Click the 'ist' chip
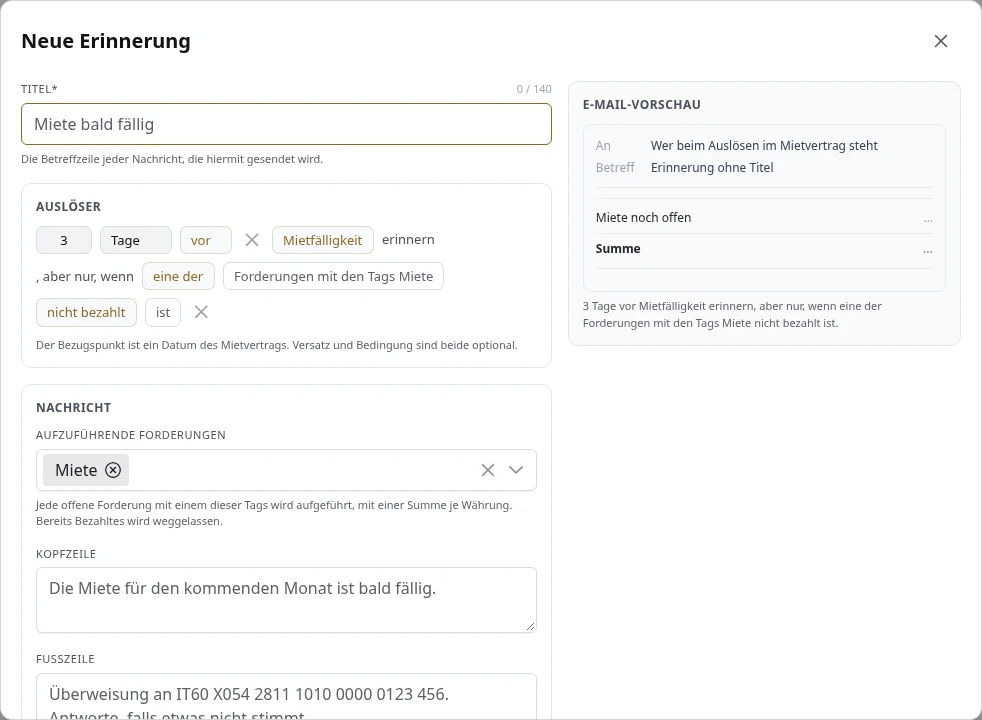Image resolution: width=982 pixels, height=720 pixels. (163, 312)
